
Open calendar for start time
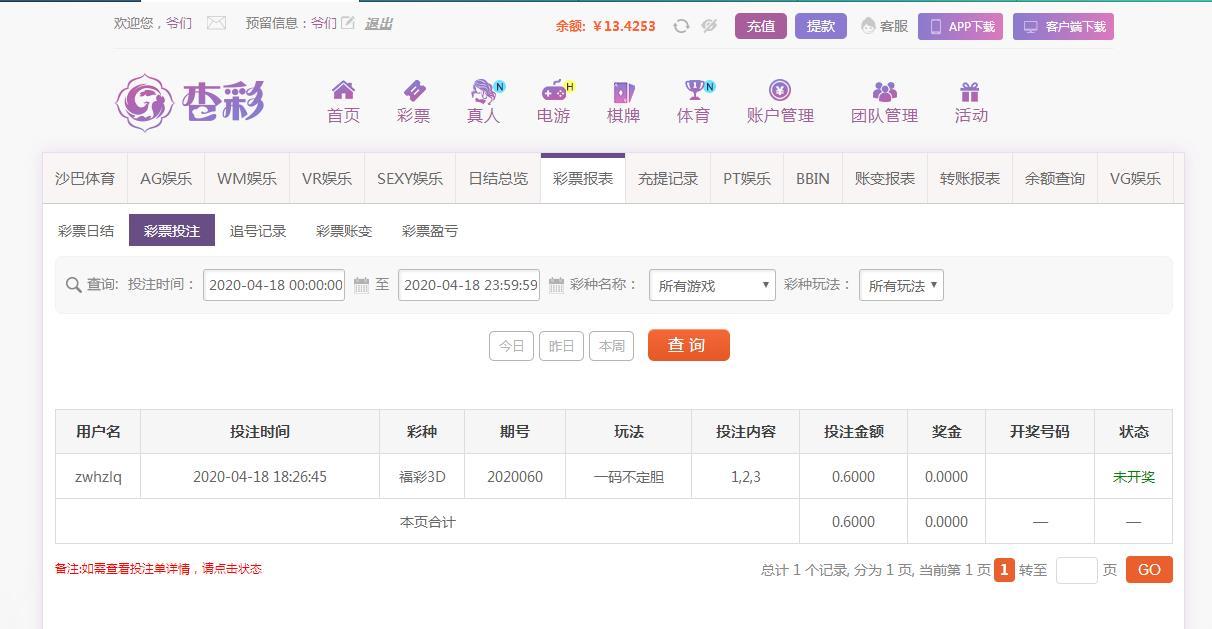[362, 285]
